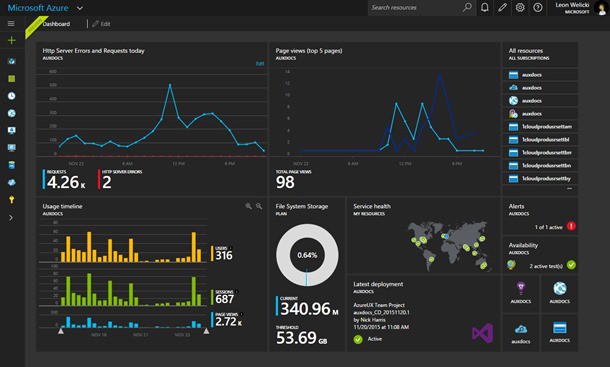Image resolution: width=610 pixels, height=367 pixels.
Task: Open the hamburger menu in the sidebar
Action: [x=11, y=24]
